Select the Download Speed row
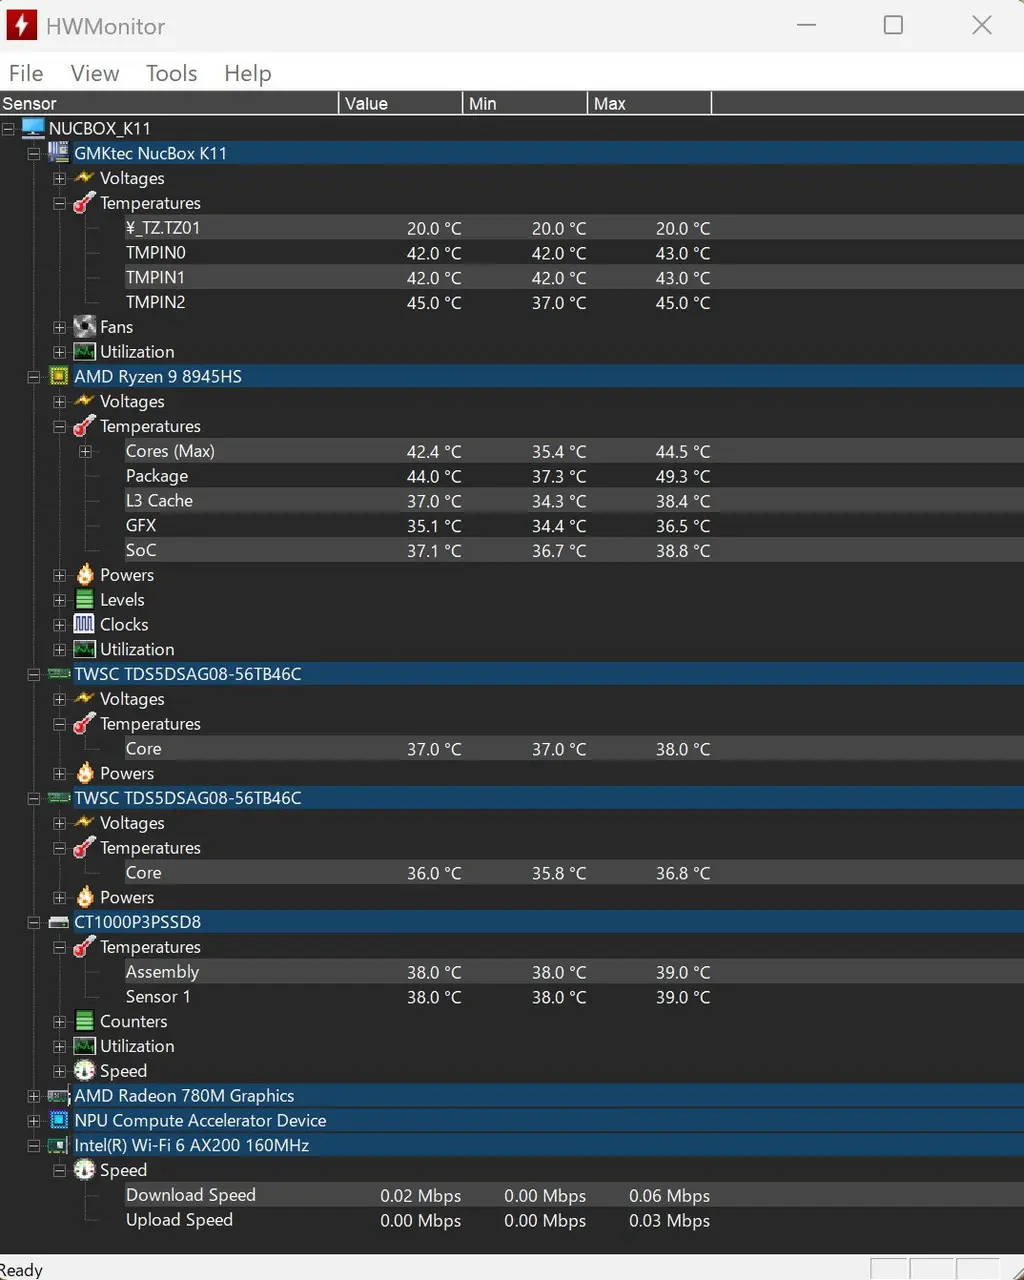This screenshot has width=1024, height=1280. click(x=191, y=1195)
